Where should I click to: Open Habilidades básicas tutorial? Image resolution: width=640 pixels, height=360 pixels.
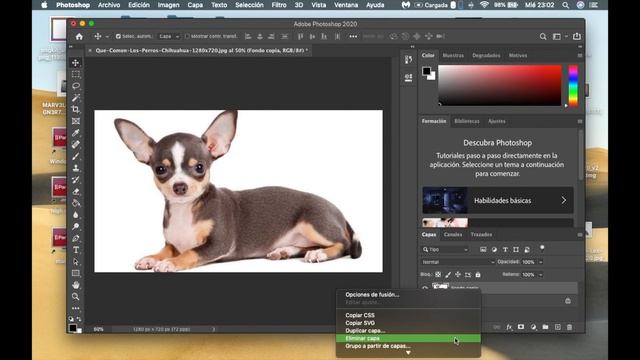click(x=498, y=200)
